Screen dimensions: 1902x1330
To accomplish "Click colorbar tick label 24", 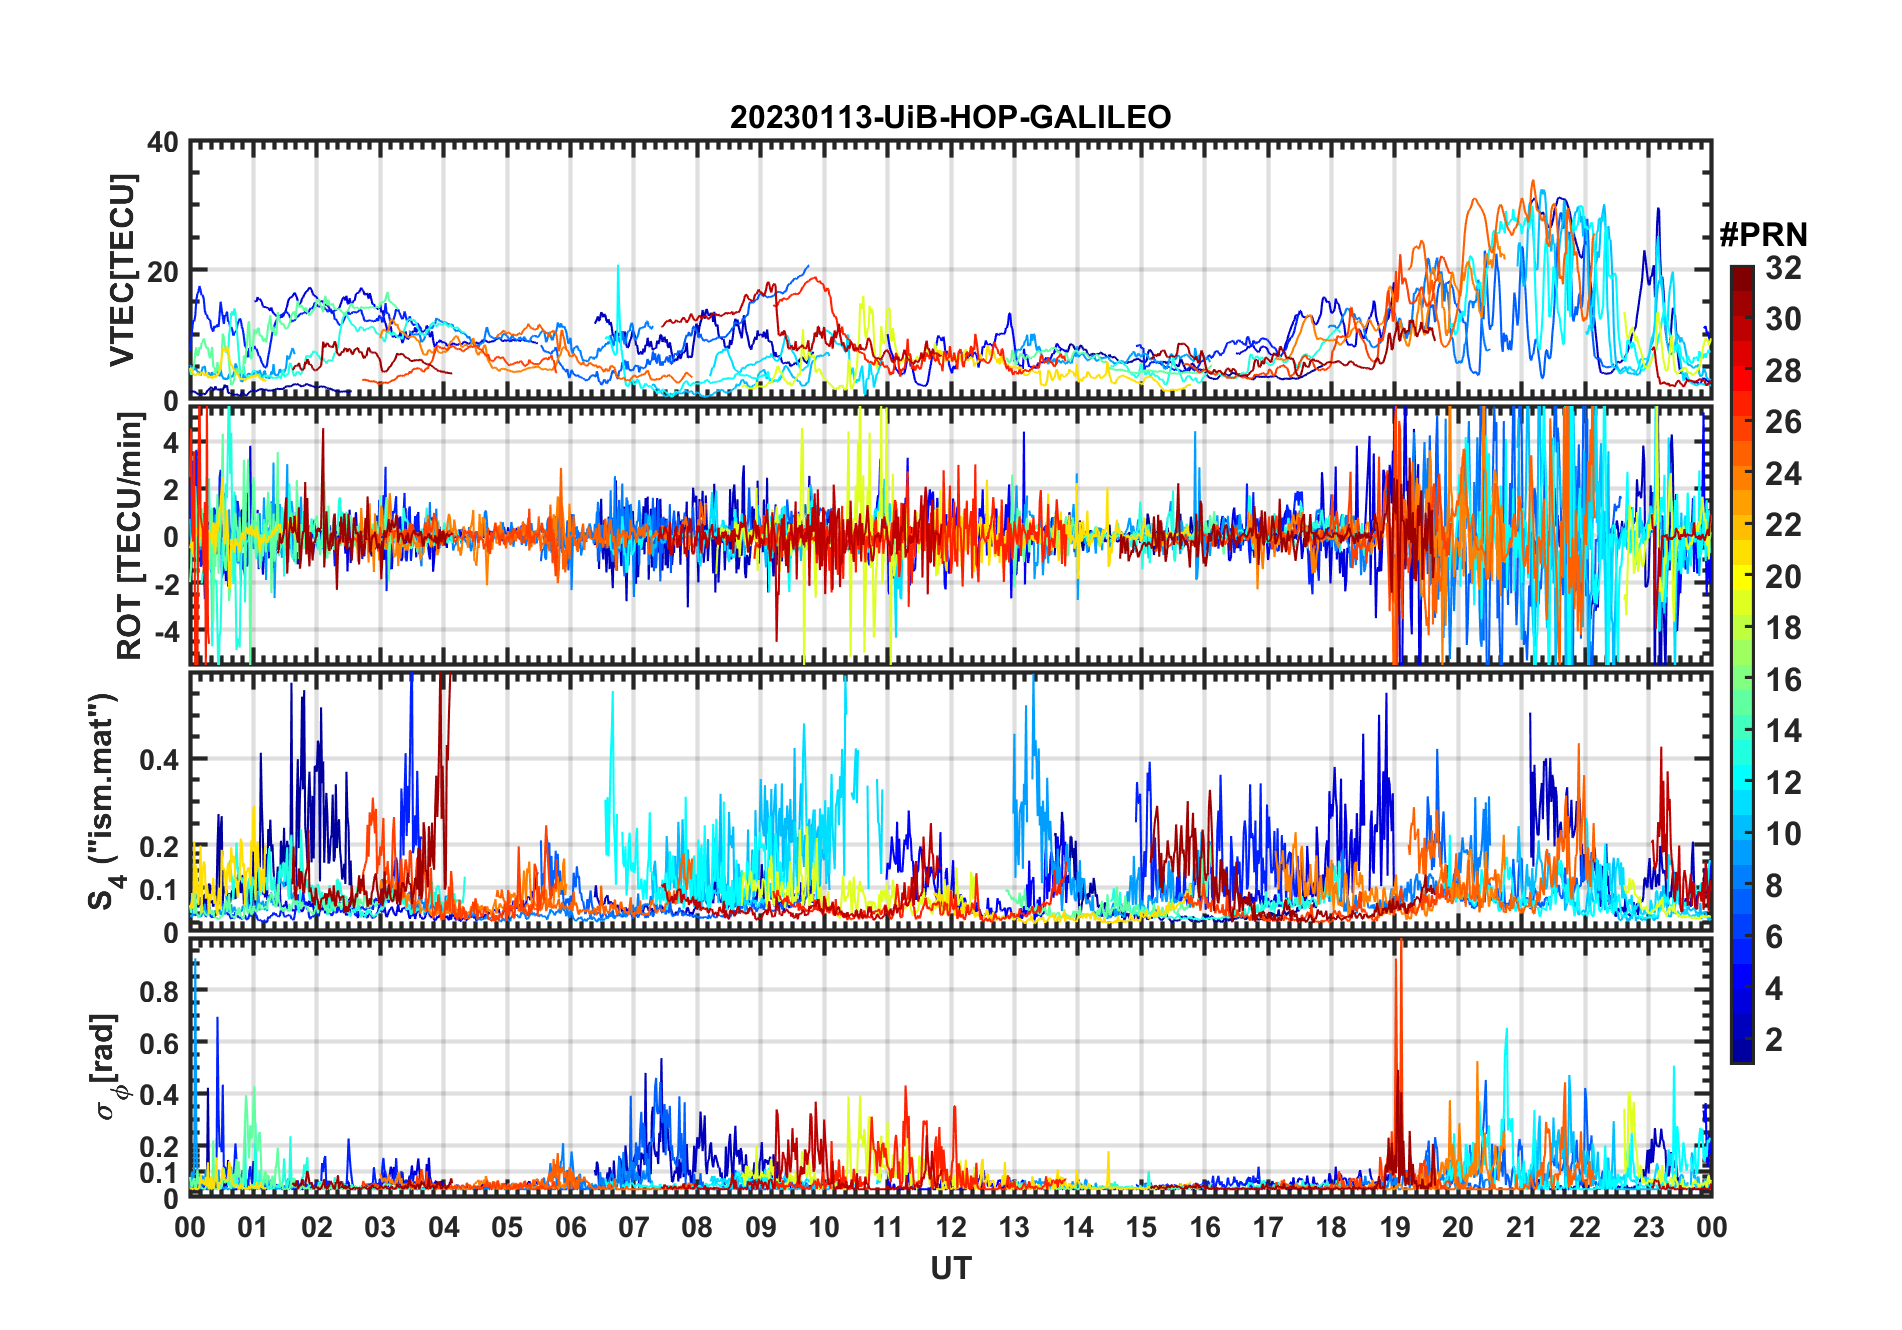I will [x=1783, y=473].
